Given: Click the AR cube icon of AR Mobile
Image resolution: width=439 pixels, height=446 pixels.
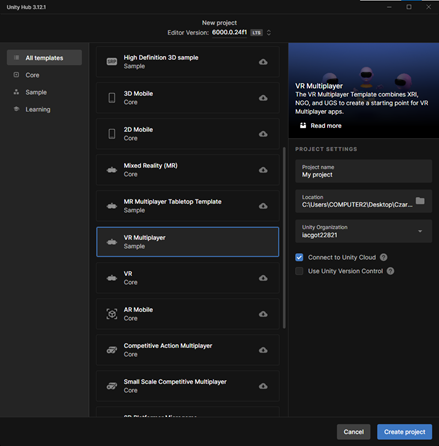Looking at the screenshot, I should [x=112, y=314].
